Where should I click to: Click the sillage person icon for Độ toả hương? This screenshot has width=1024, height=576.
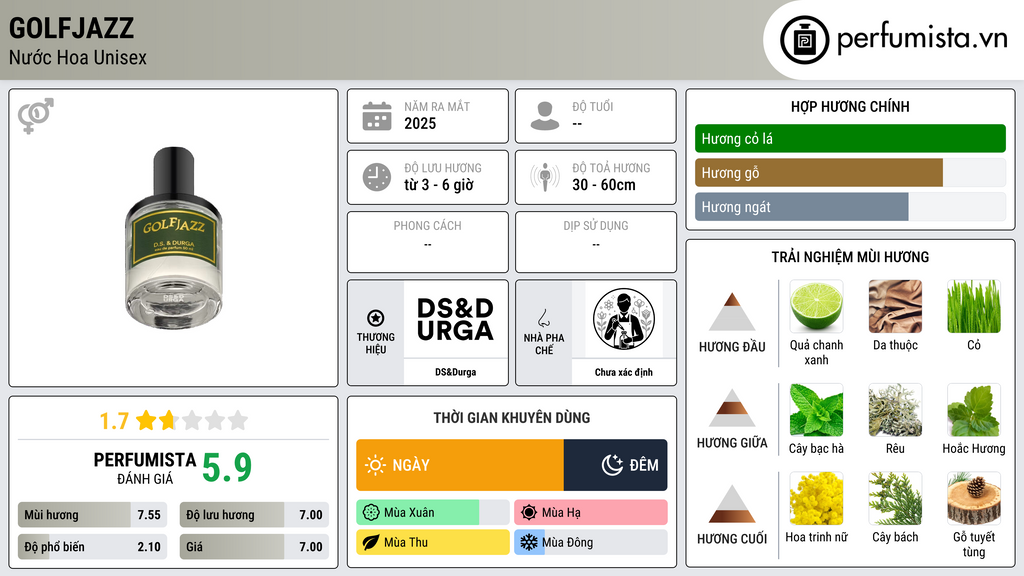(545, 177)
